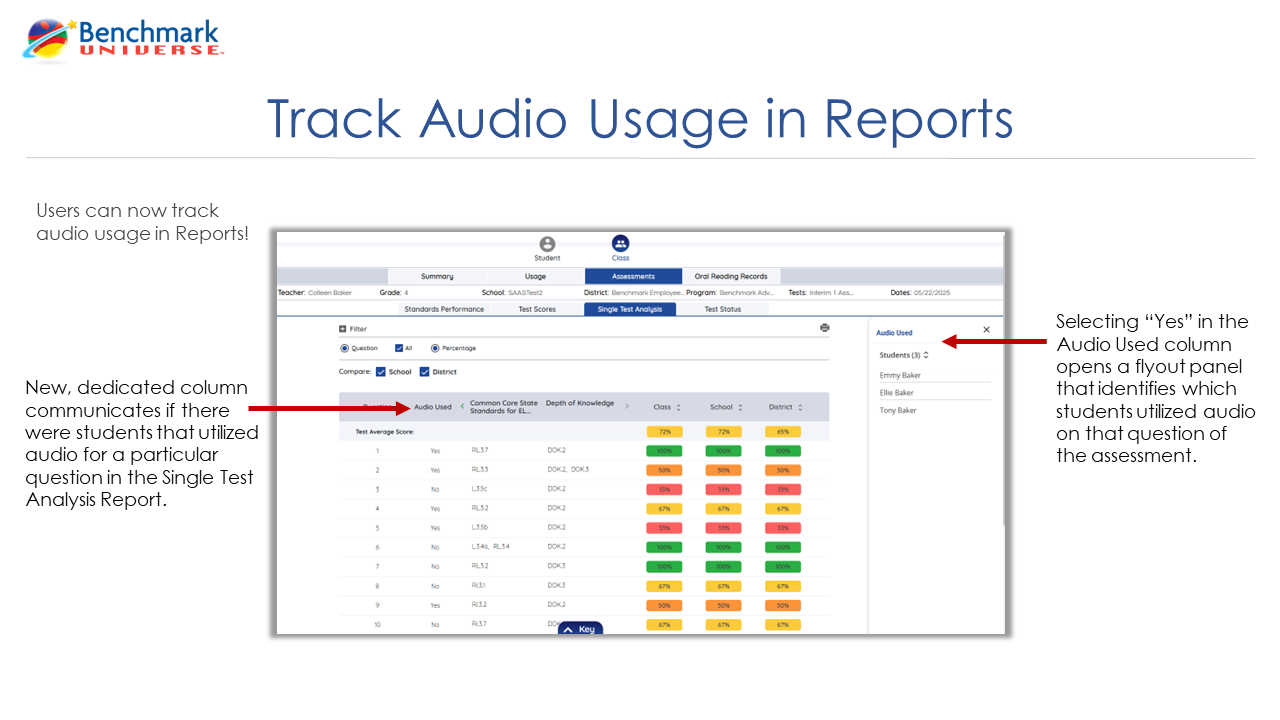The height and width of the screenshot is (720, 1280).
Task: Click Yes in Audio Used for question 4
Action: click(435, 509)
